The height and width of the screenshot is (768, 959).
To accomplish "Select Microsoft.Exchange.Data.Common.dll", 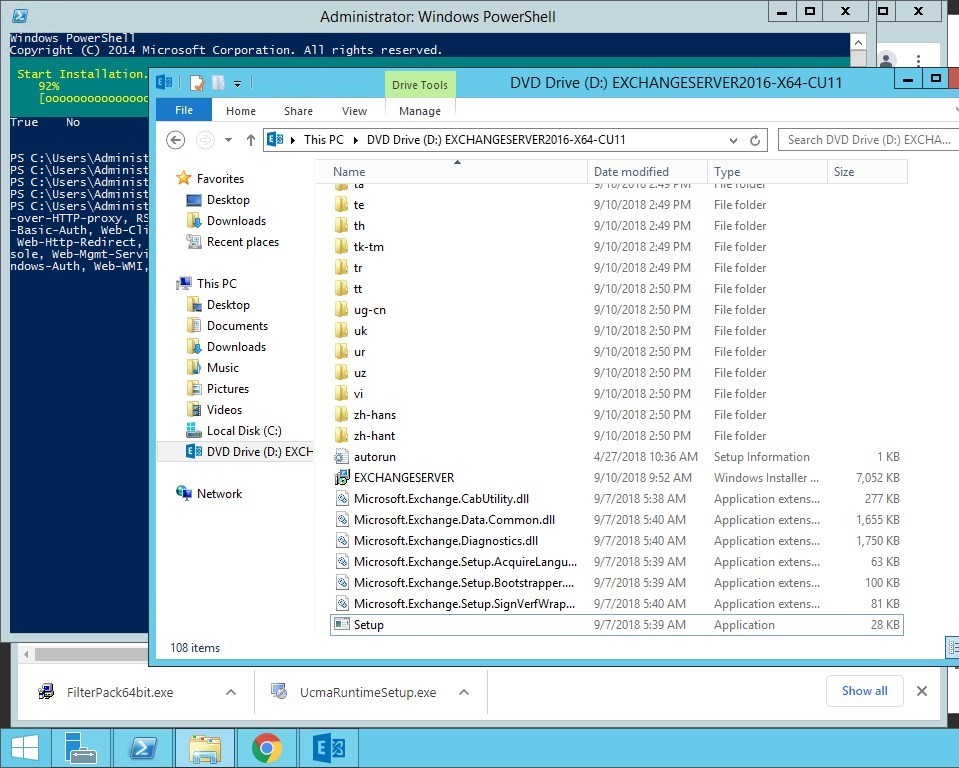I will [616, 520].
